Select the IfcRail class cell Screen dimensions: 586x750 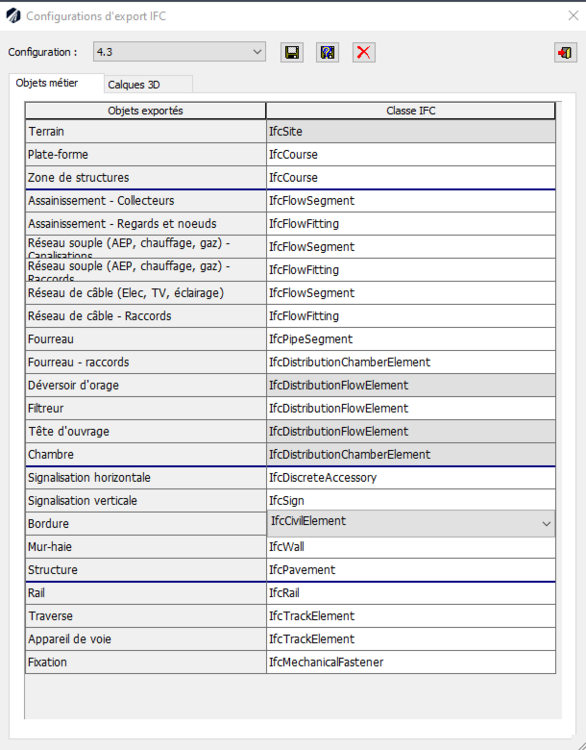click(x=411, y=593)
